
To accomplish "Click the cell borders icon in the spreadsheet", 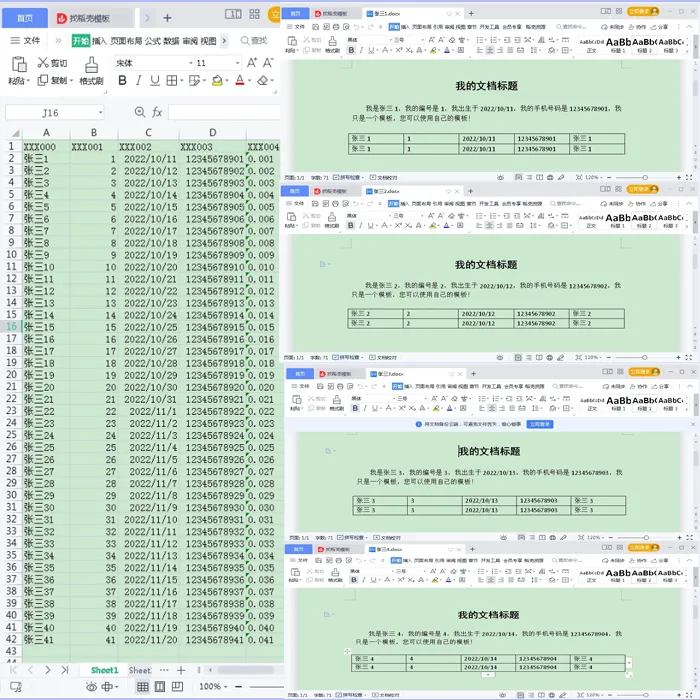I will coord(171,80).
